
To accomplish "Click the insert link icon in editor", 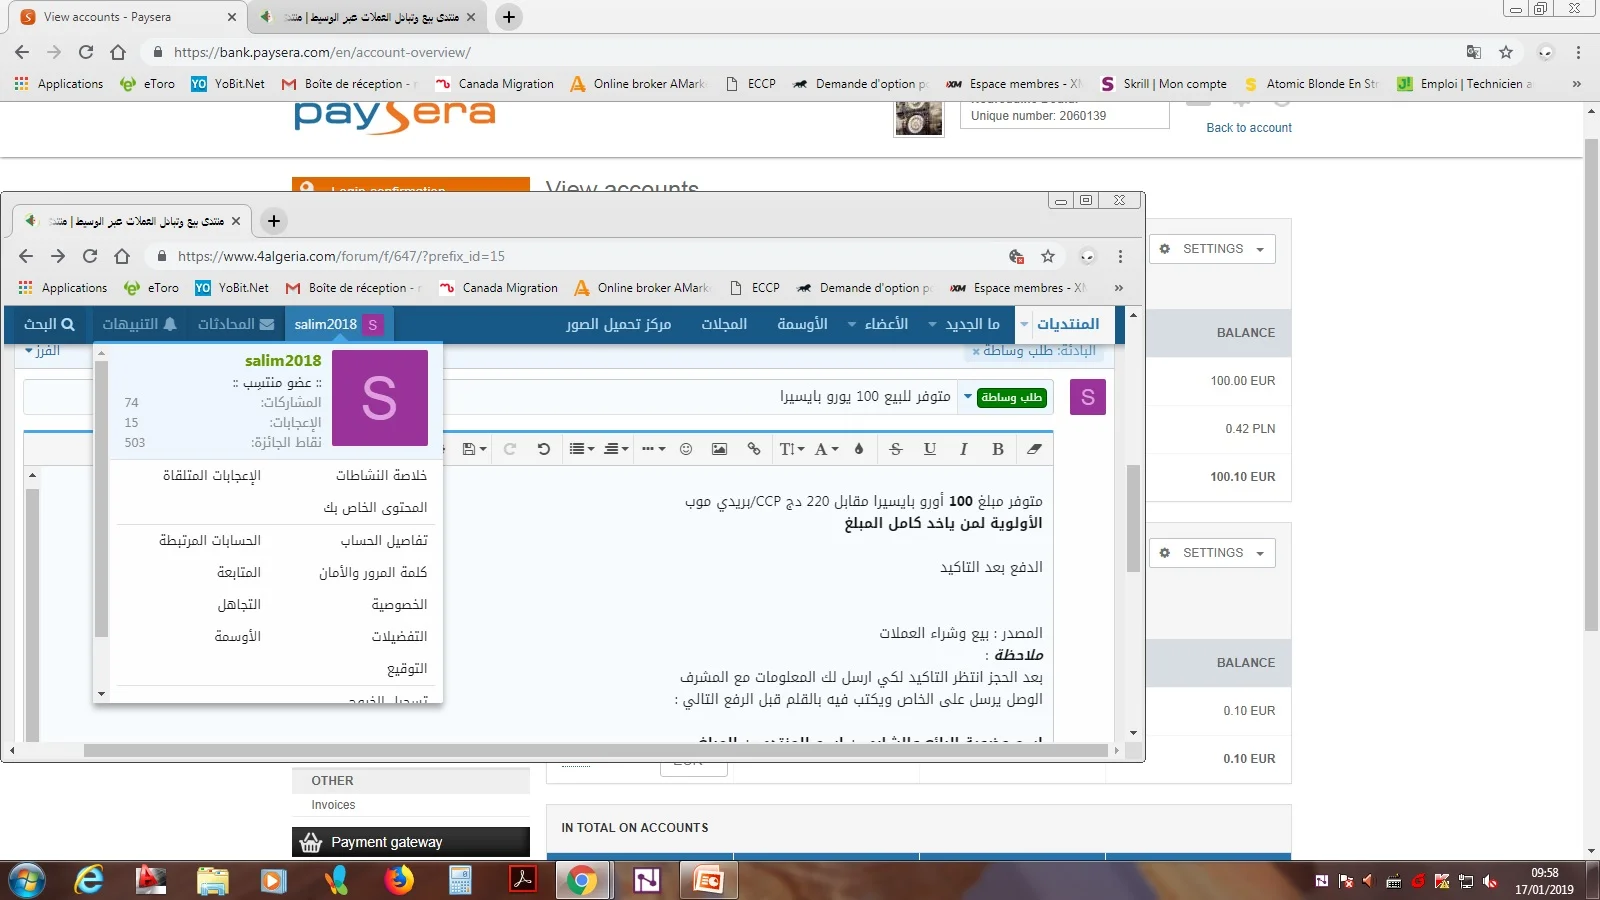I will [x=753, y=449].
